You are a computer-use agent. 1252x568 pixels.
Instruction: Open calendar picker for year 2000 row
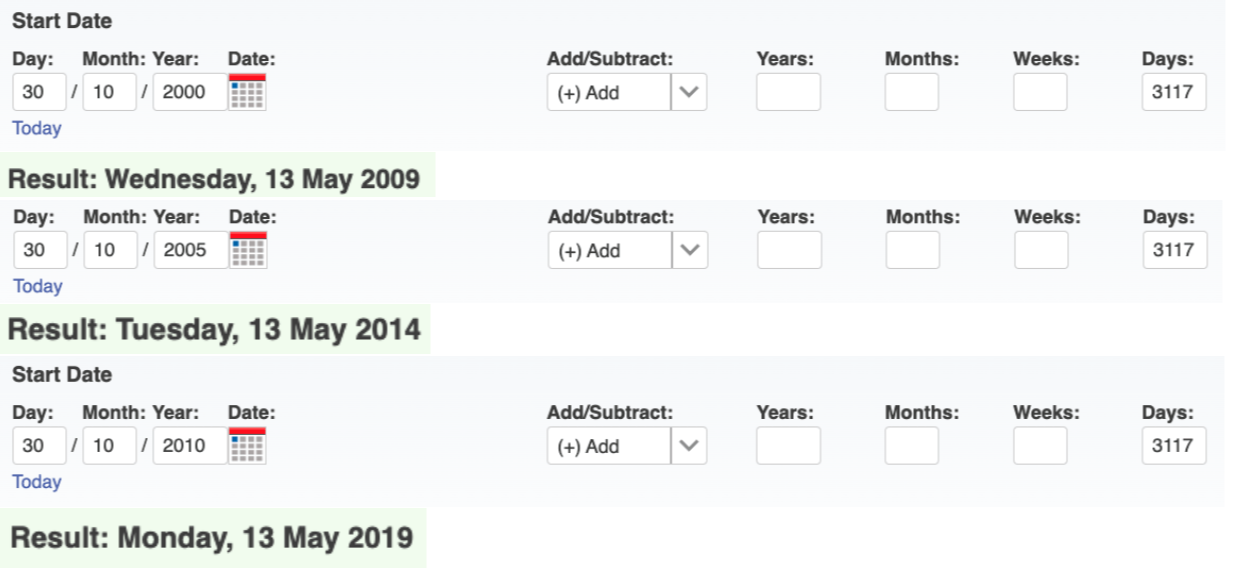point(247,92)
